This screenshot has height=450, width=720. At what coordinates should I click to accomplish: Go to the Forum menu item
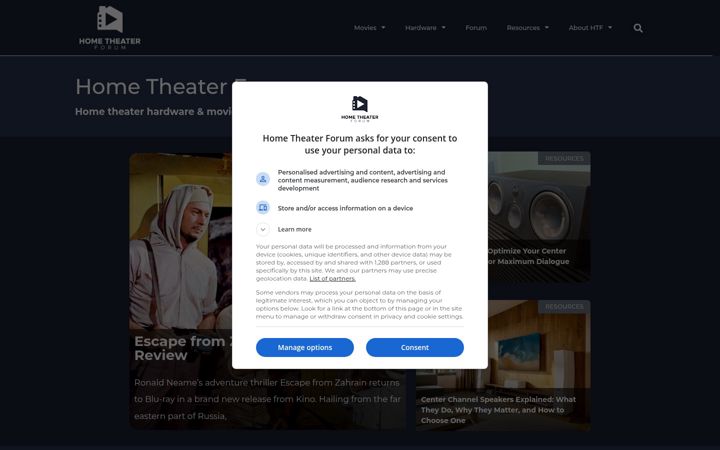476,28
